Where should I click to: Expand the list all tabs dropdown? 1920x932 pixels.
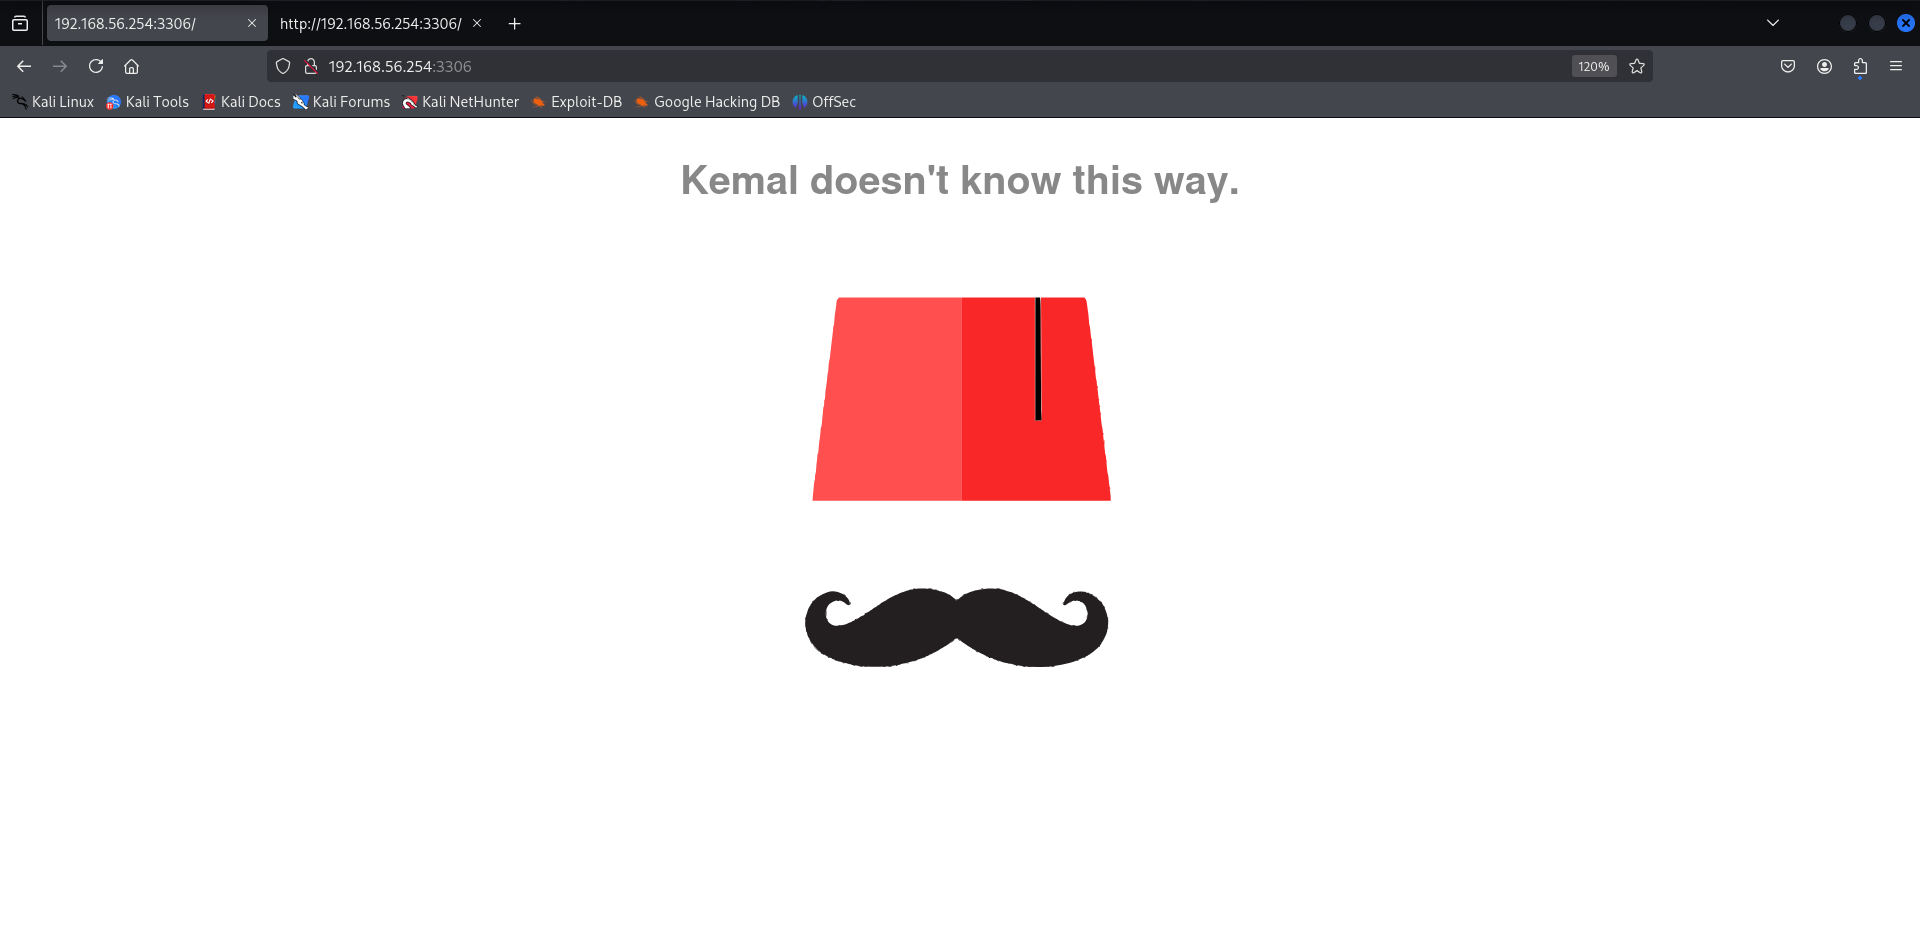pyautogui.click(x=1773, y=23)
